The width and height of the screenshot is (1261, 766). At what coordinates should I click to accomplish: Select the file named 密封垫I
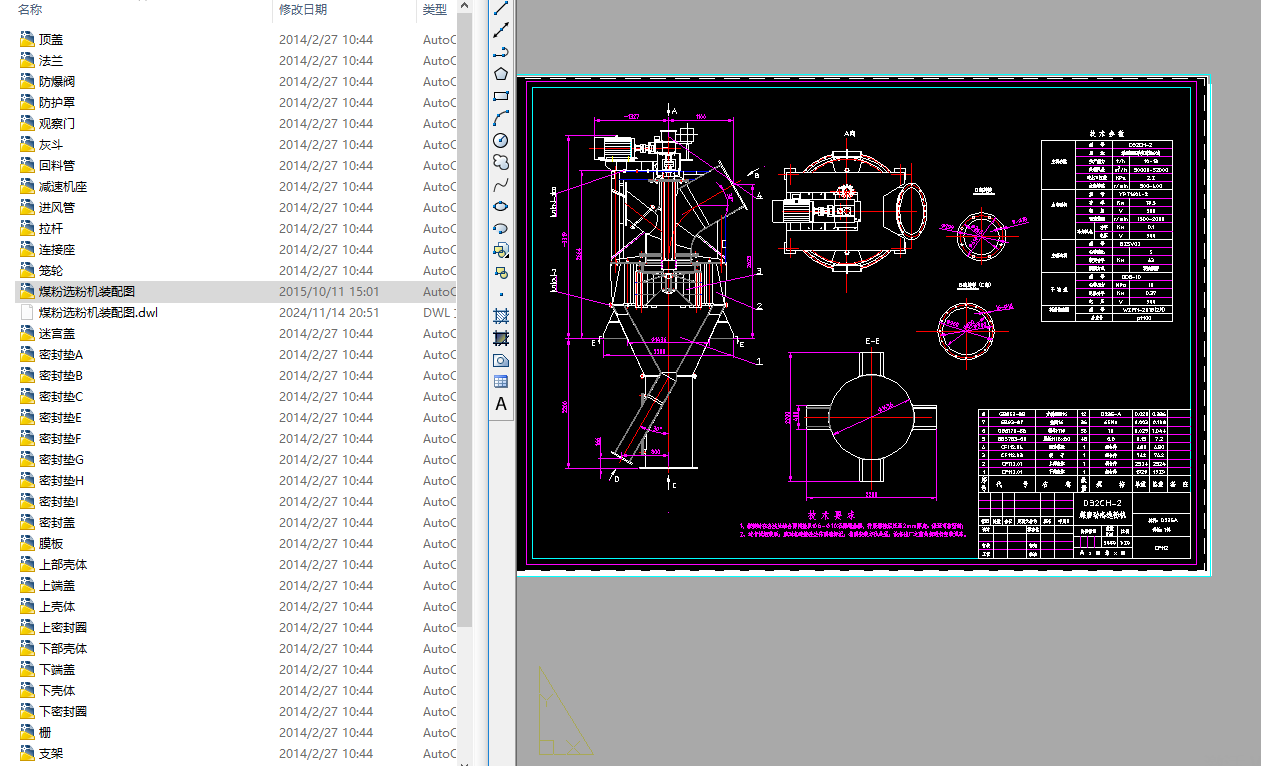point(59,502)
